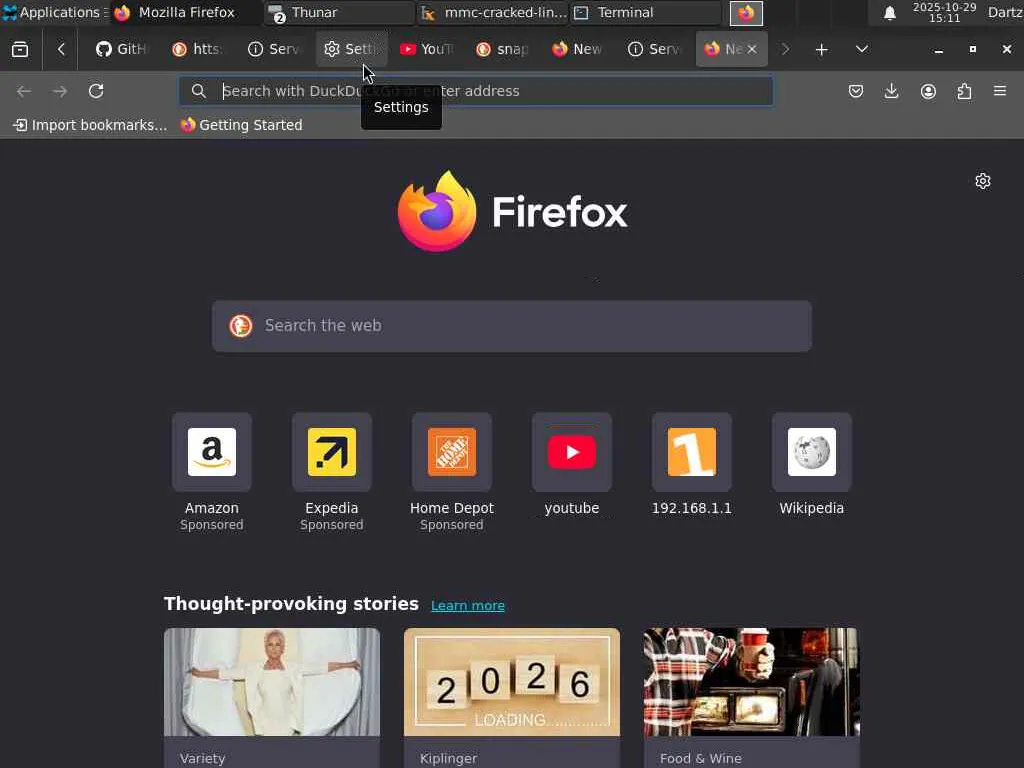Switch to the 'snap' tab
Image resolution: width=1024 pixels, height=768 pixels.
(502, 50)
